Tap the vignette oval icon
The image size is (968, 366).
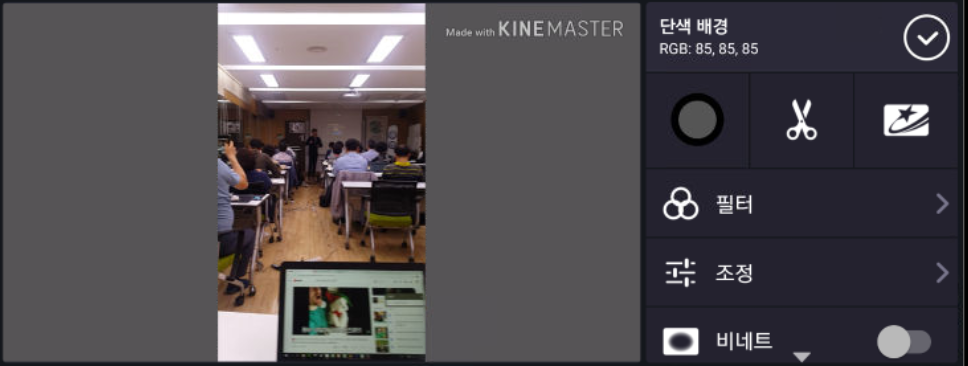[680, 341]
